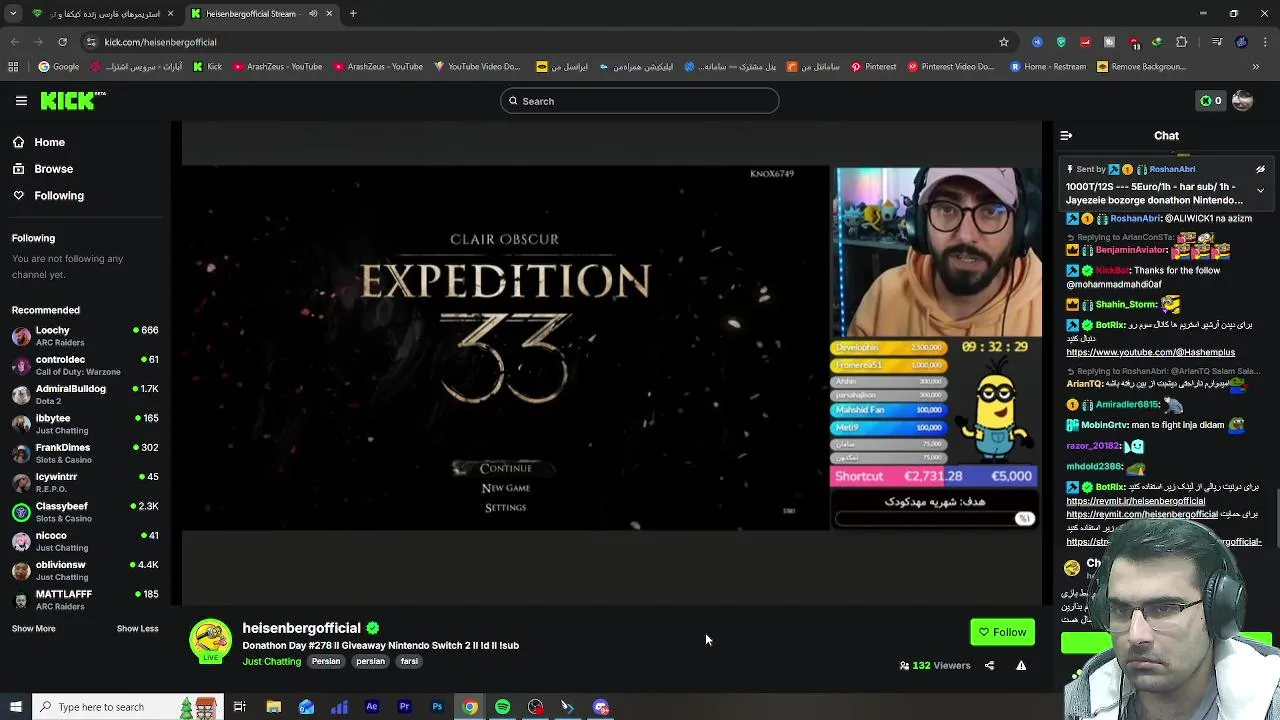The height and width of the screenshot is (720, 1280).
Task: Open the Kick bookmark
Action: [x=208, y=67]
